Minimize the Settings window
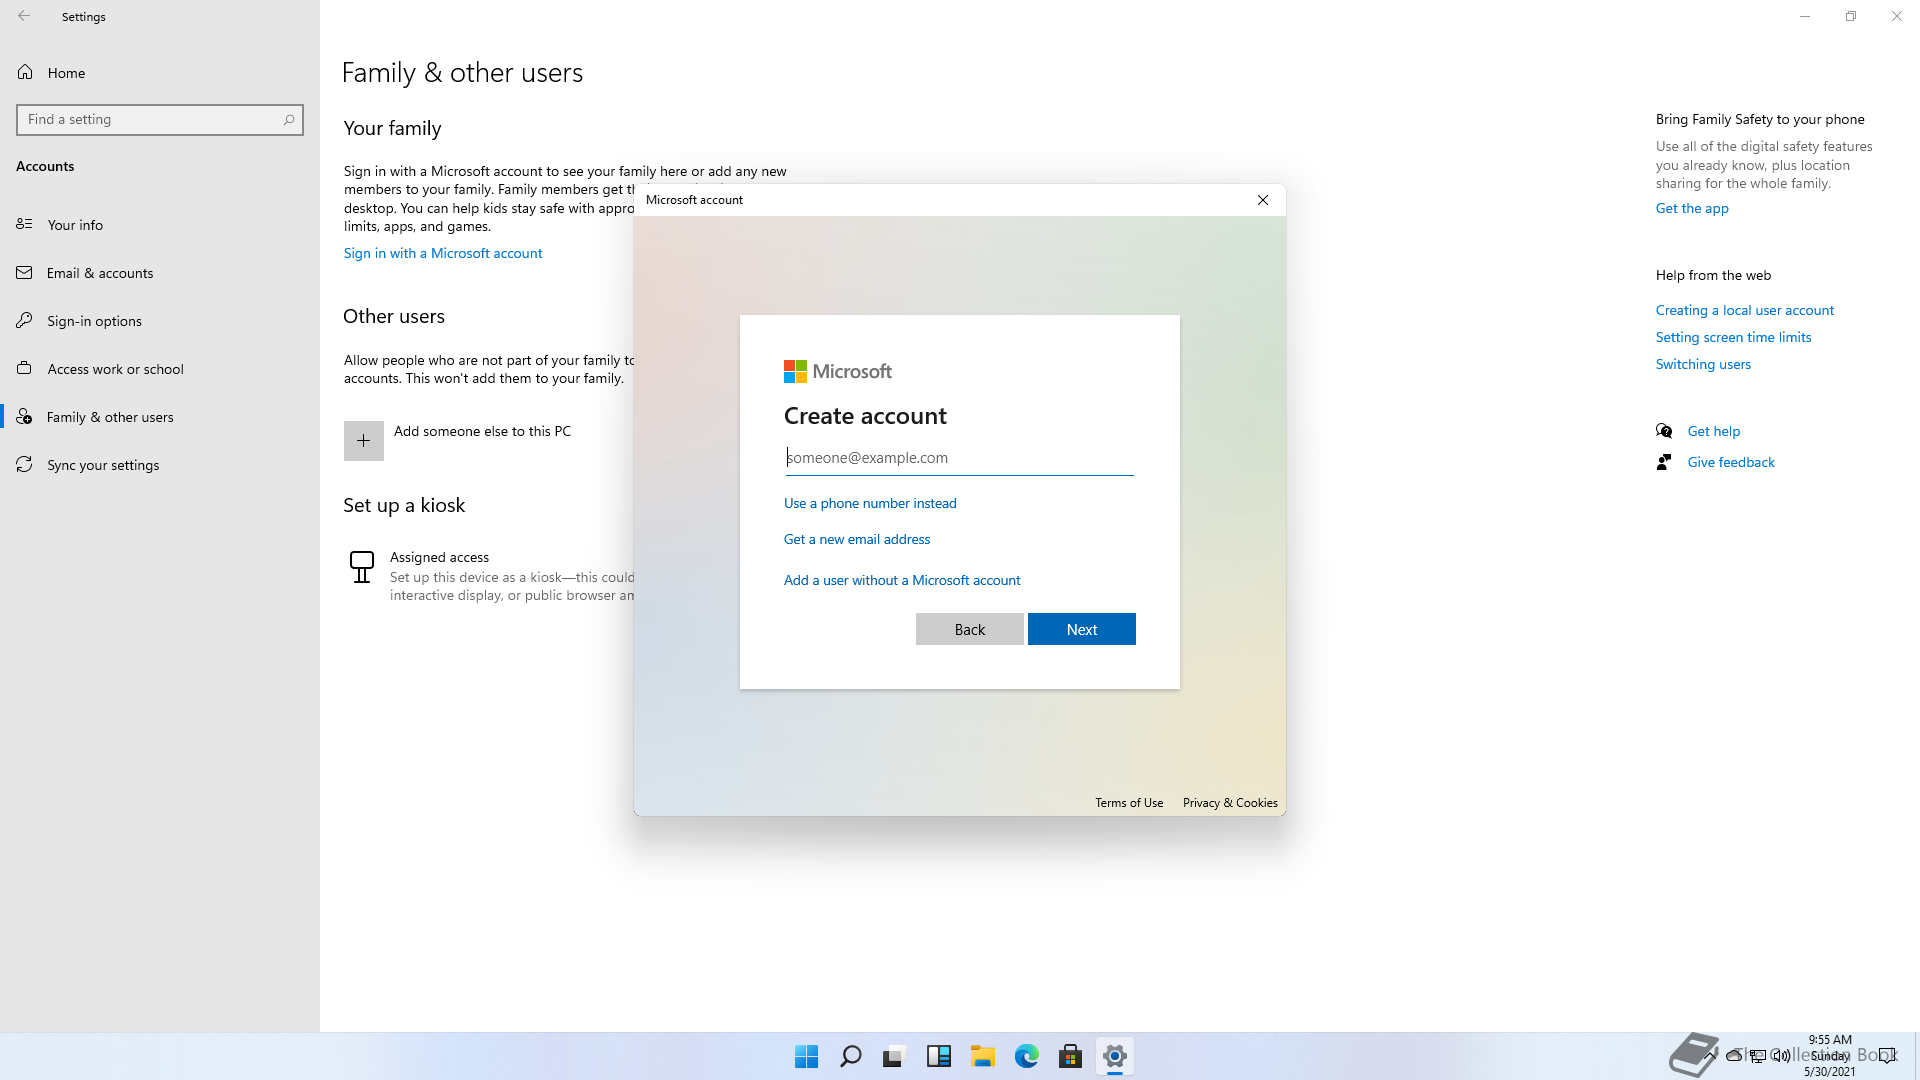 click(1805, 16)
